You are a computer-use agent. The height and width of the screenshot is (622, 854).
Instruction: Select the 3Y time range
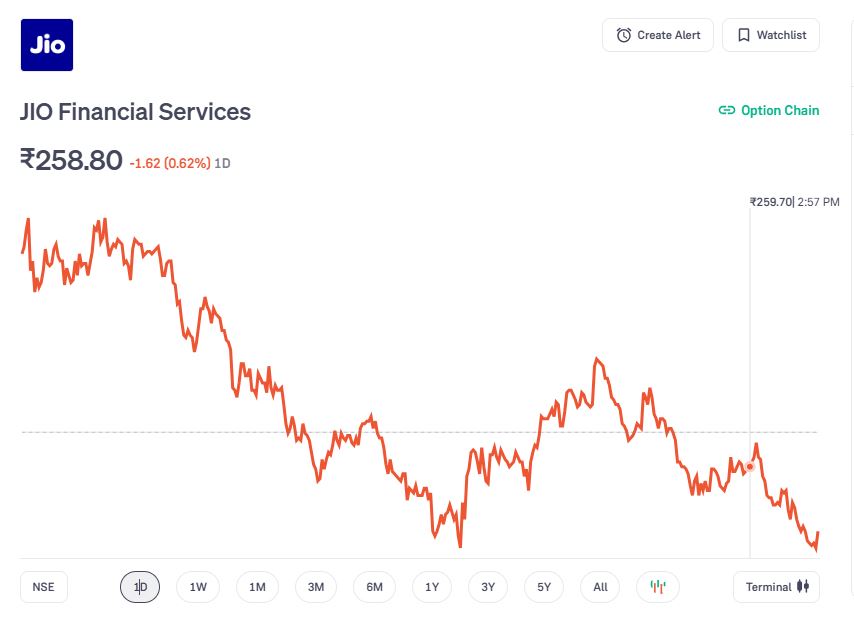(x=488, y=587)
